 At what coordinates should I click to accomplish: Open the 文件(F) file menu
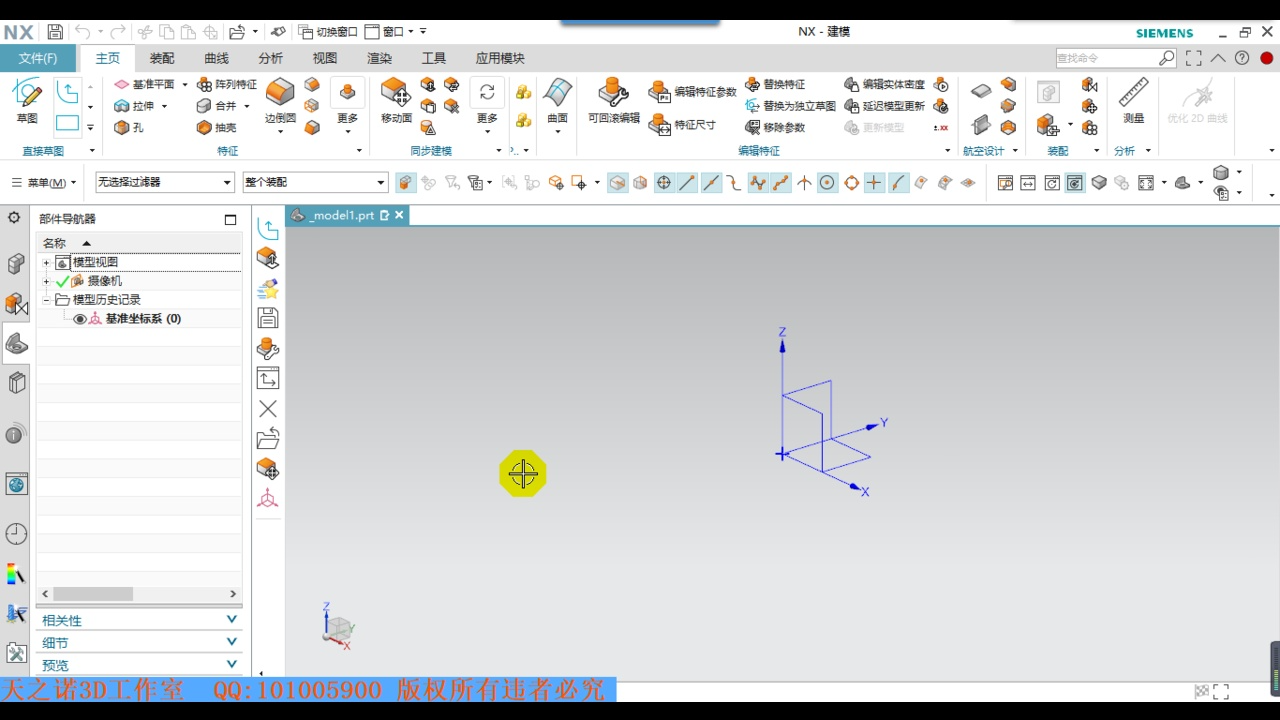click(x=38, y=58)
